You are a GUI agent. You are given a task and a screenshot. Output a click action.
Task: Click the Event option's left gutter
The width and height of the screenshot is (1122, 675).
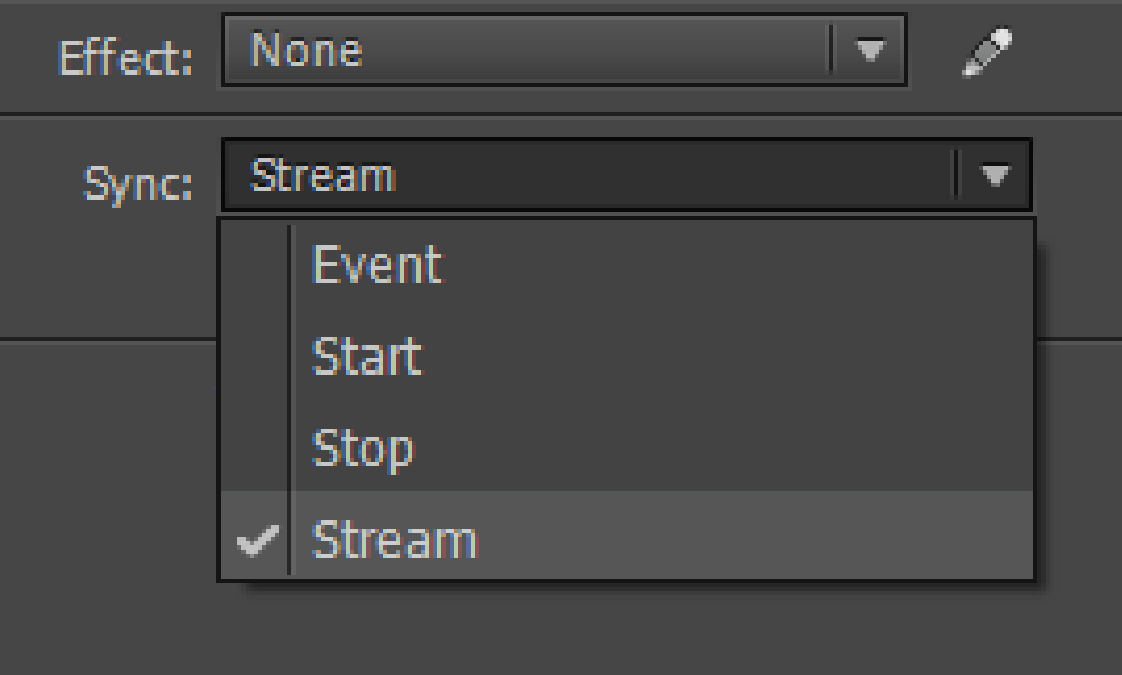click(256, 265)
